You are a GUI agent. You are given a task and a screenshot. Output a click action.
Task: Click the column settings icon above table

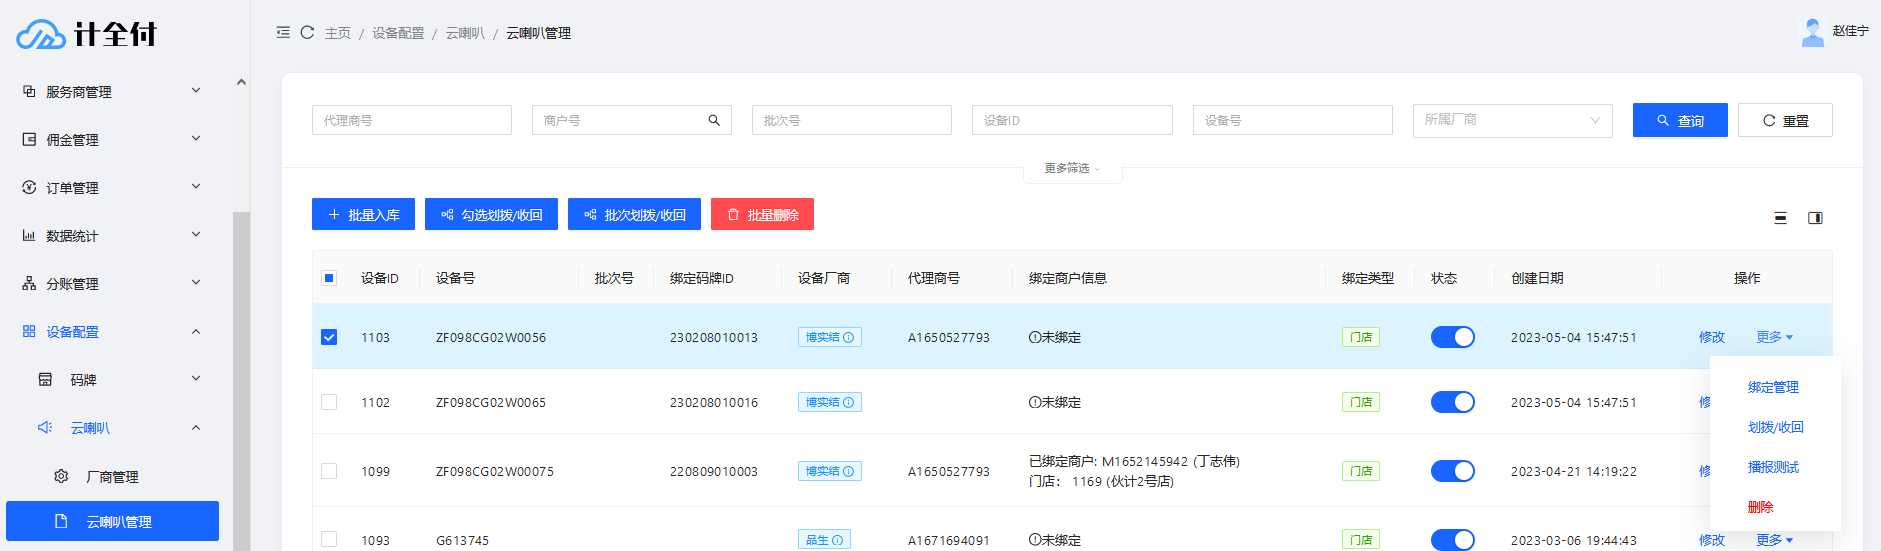coord(1815,218)
